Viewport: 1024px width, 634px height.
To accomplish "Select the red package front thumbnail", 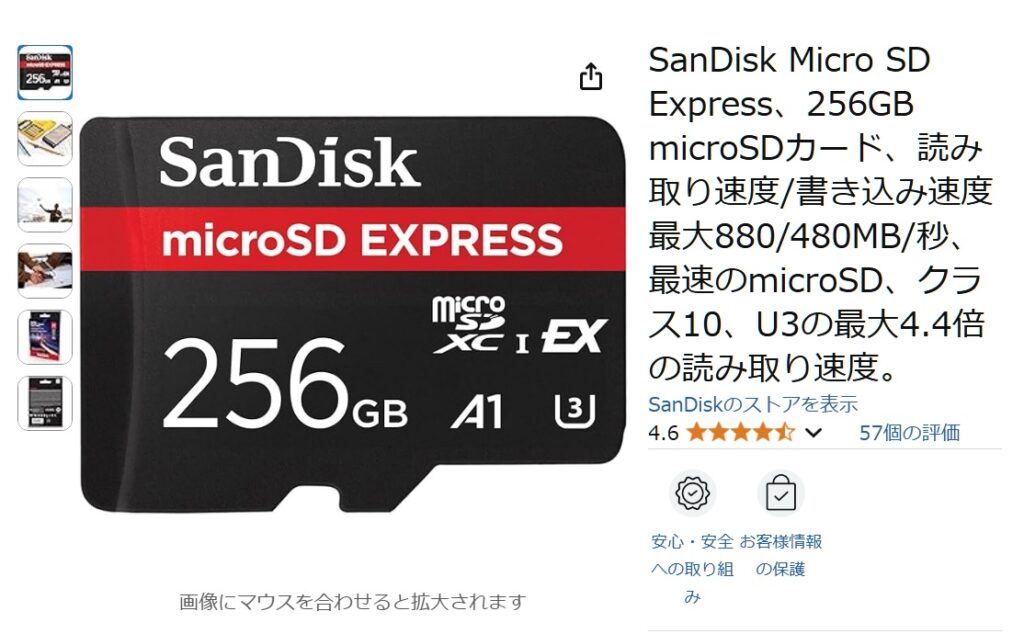I will click(x=44, y=337).
